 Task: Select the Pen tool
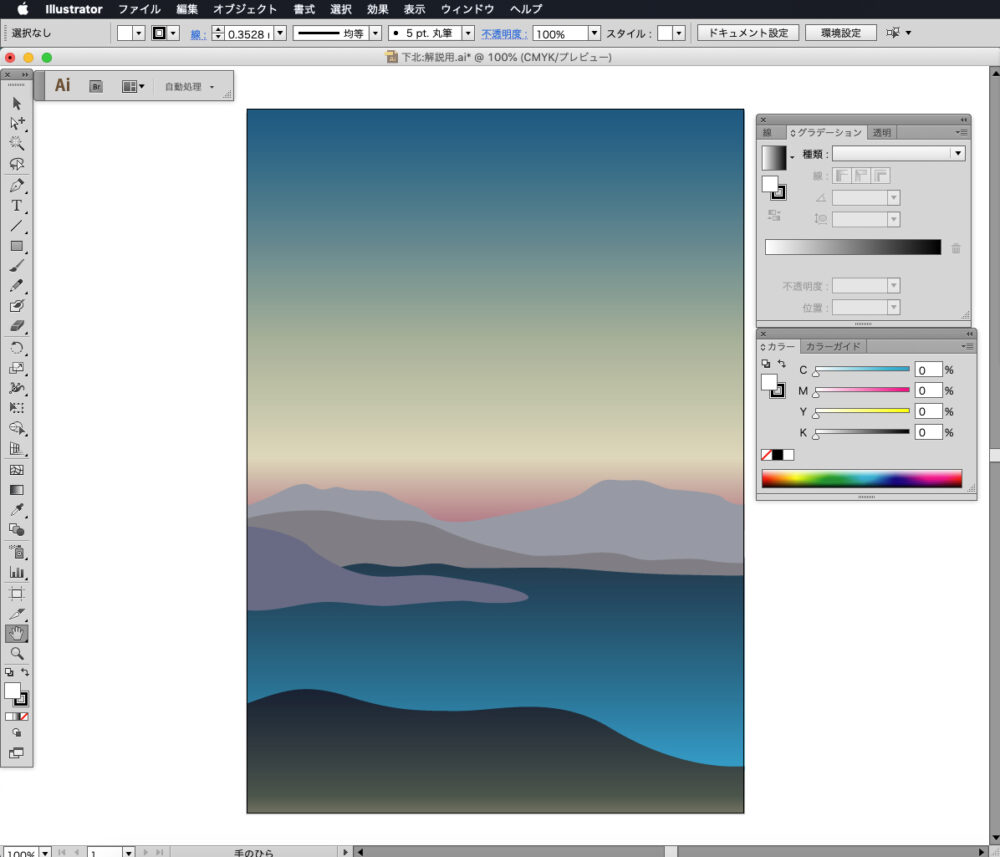[x=17, y=186]
